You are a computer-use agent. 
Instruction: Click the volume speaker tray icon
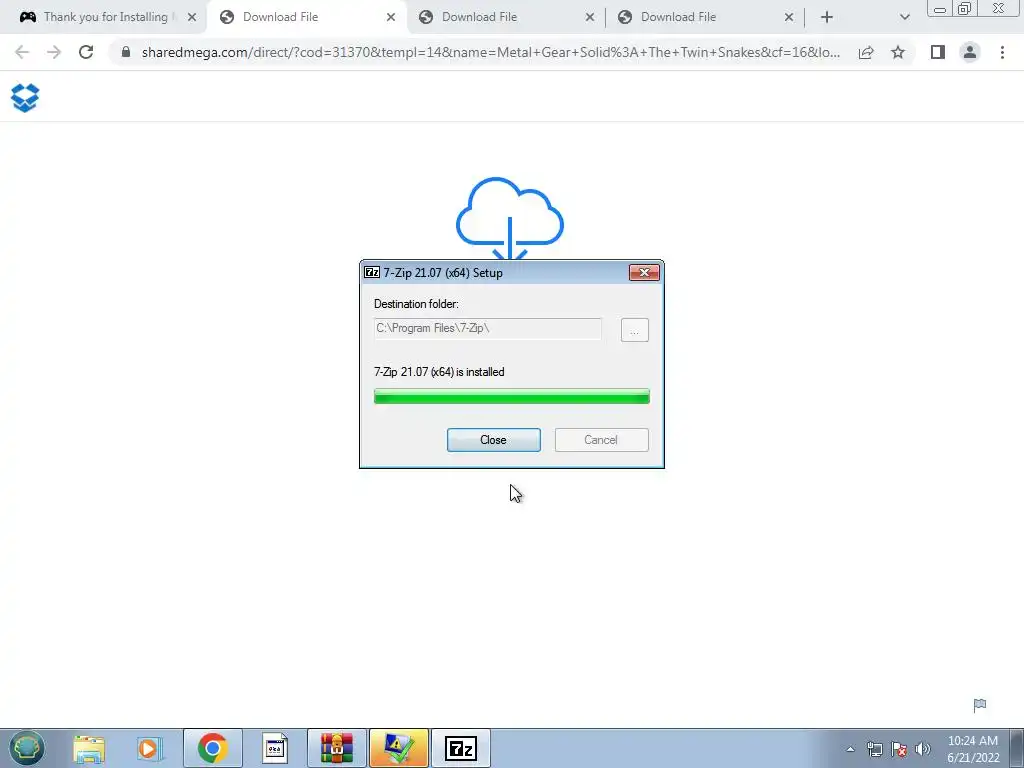pyautogui.click(x=922, y=749)
